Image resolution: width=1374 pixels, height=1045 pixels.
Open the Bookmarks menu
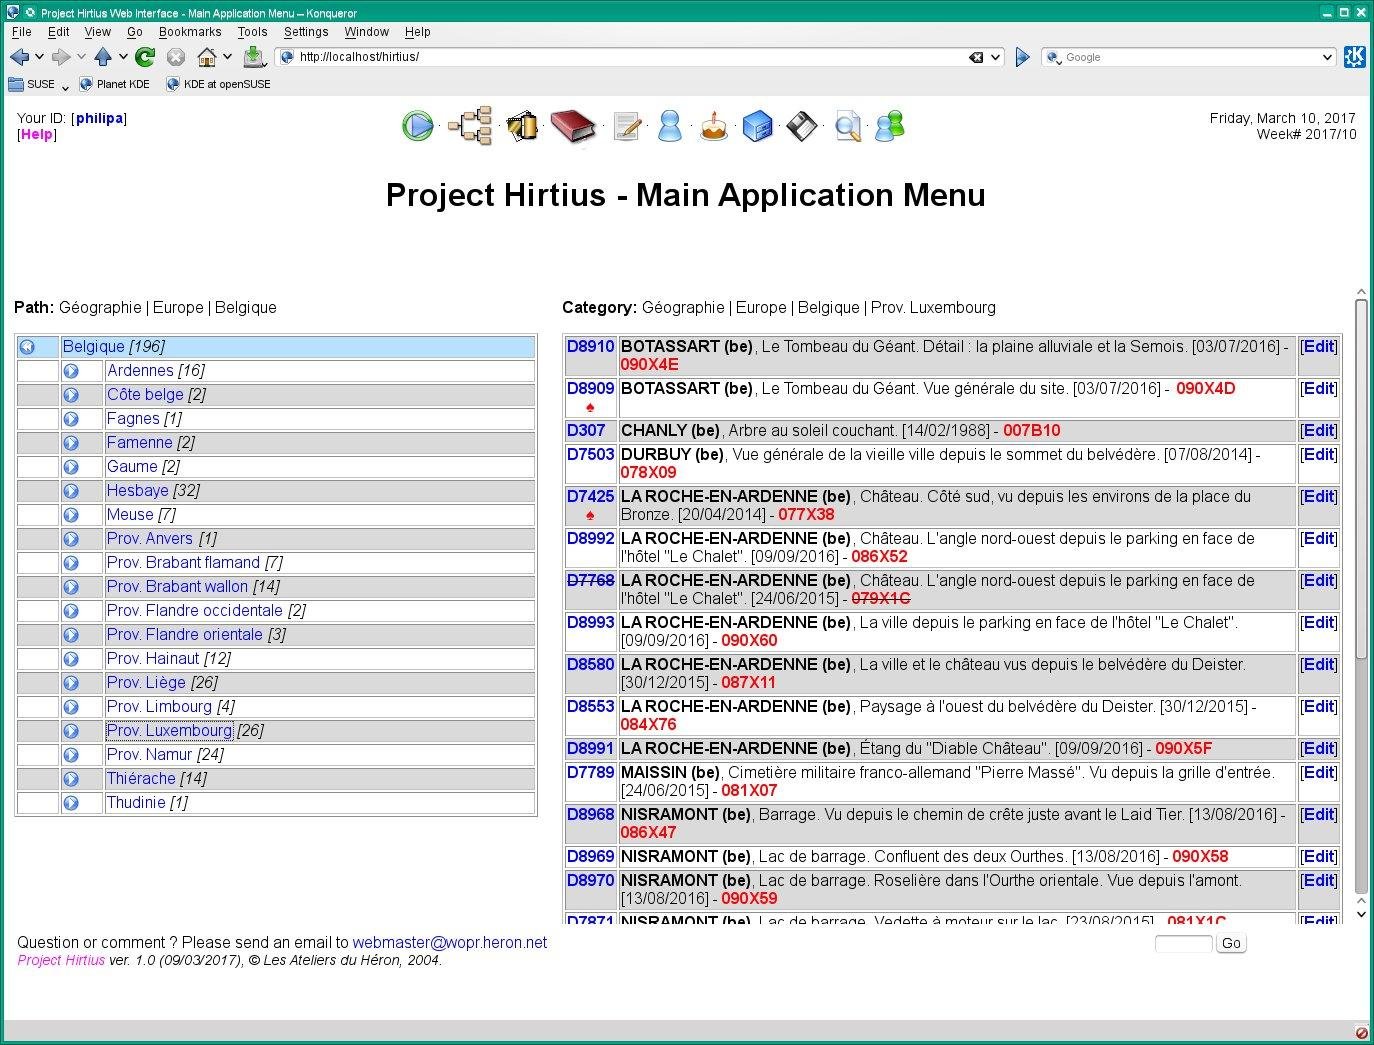pyautogui.click(x=190, y=31)
